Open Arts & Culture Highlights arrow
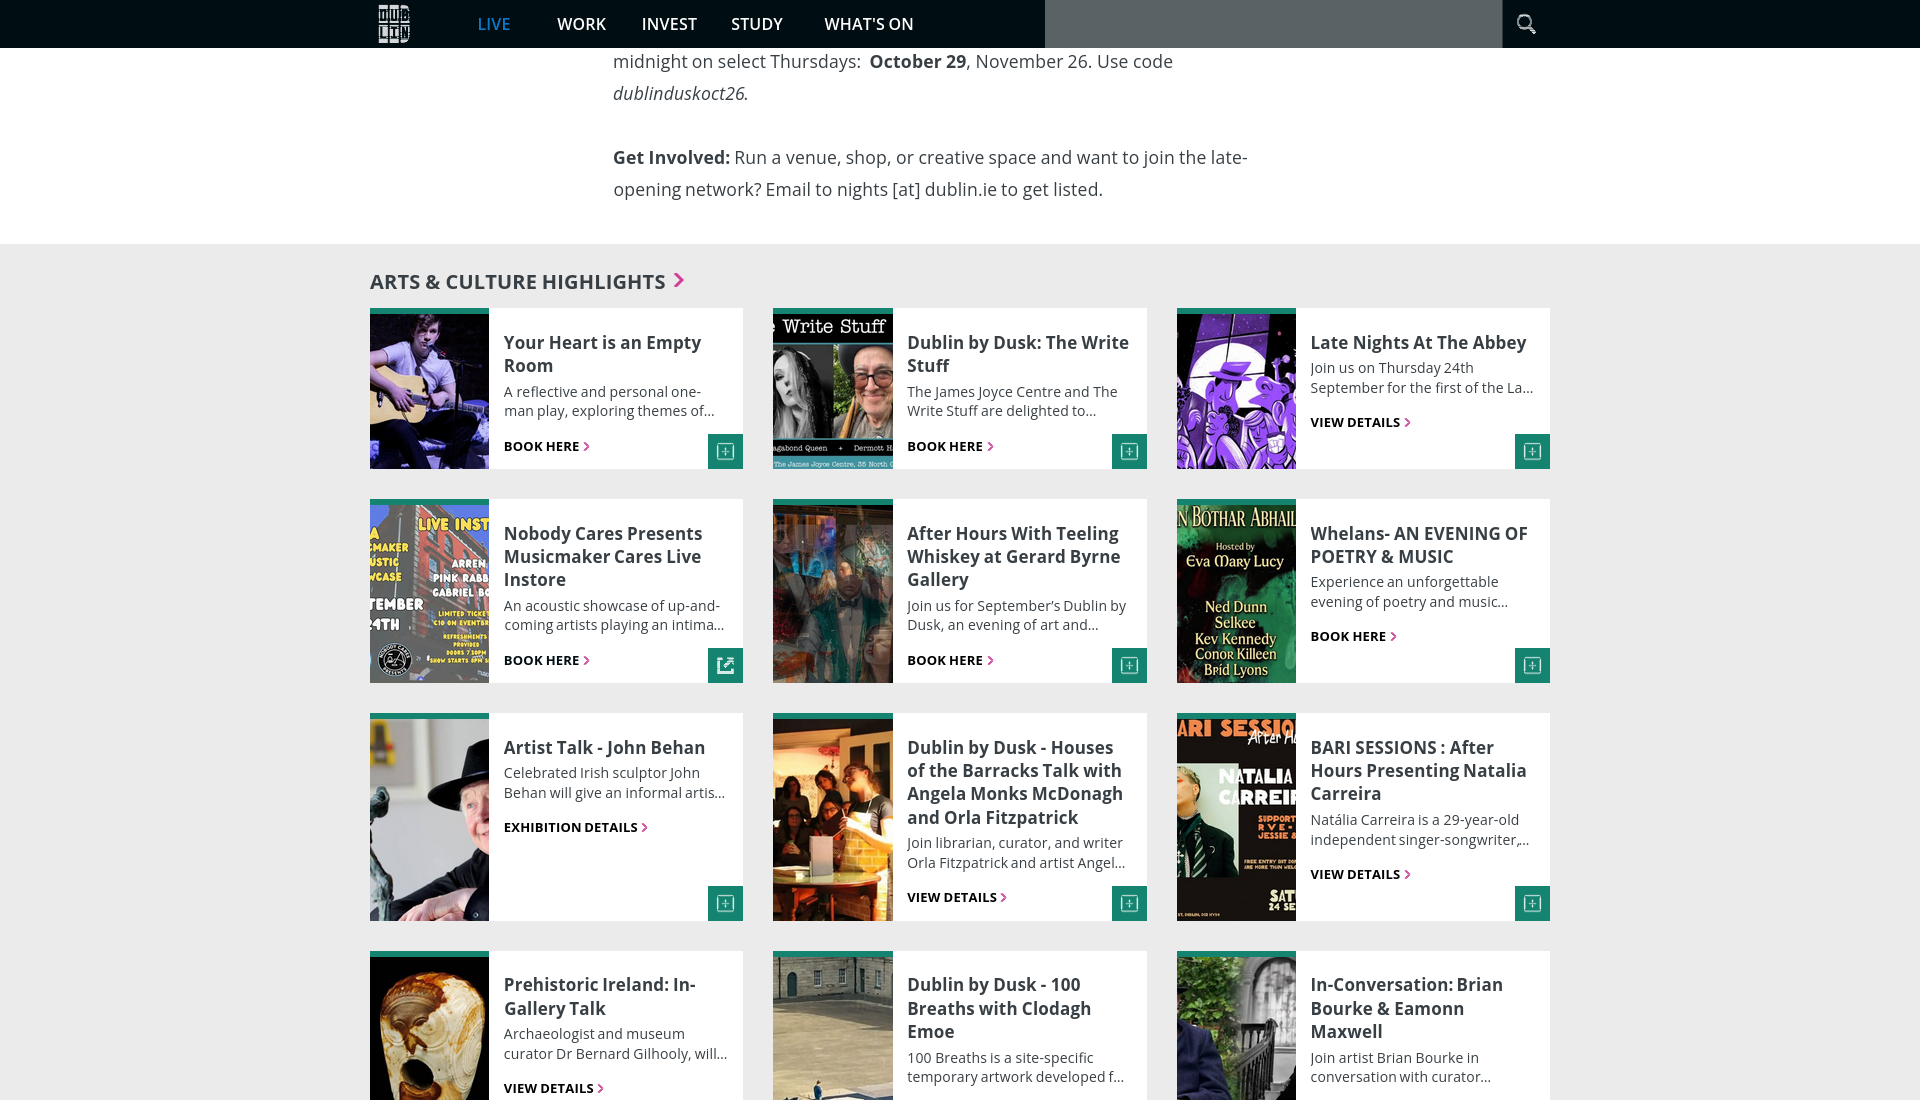This screenshot has height=1100, width=1920. (679, 281)
